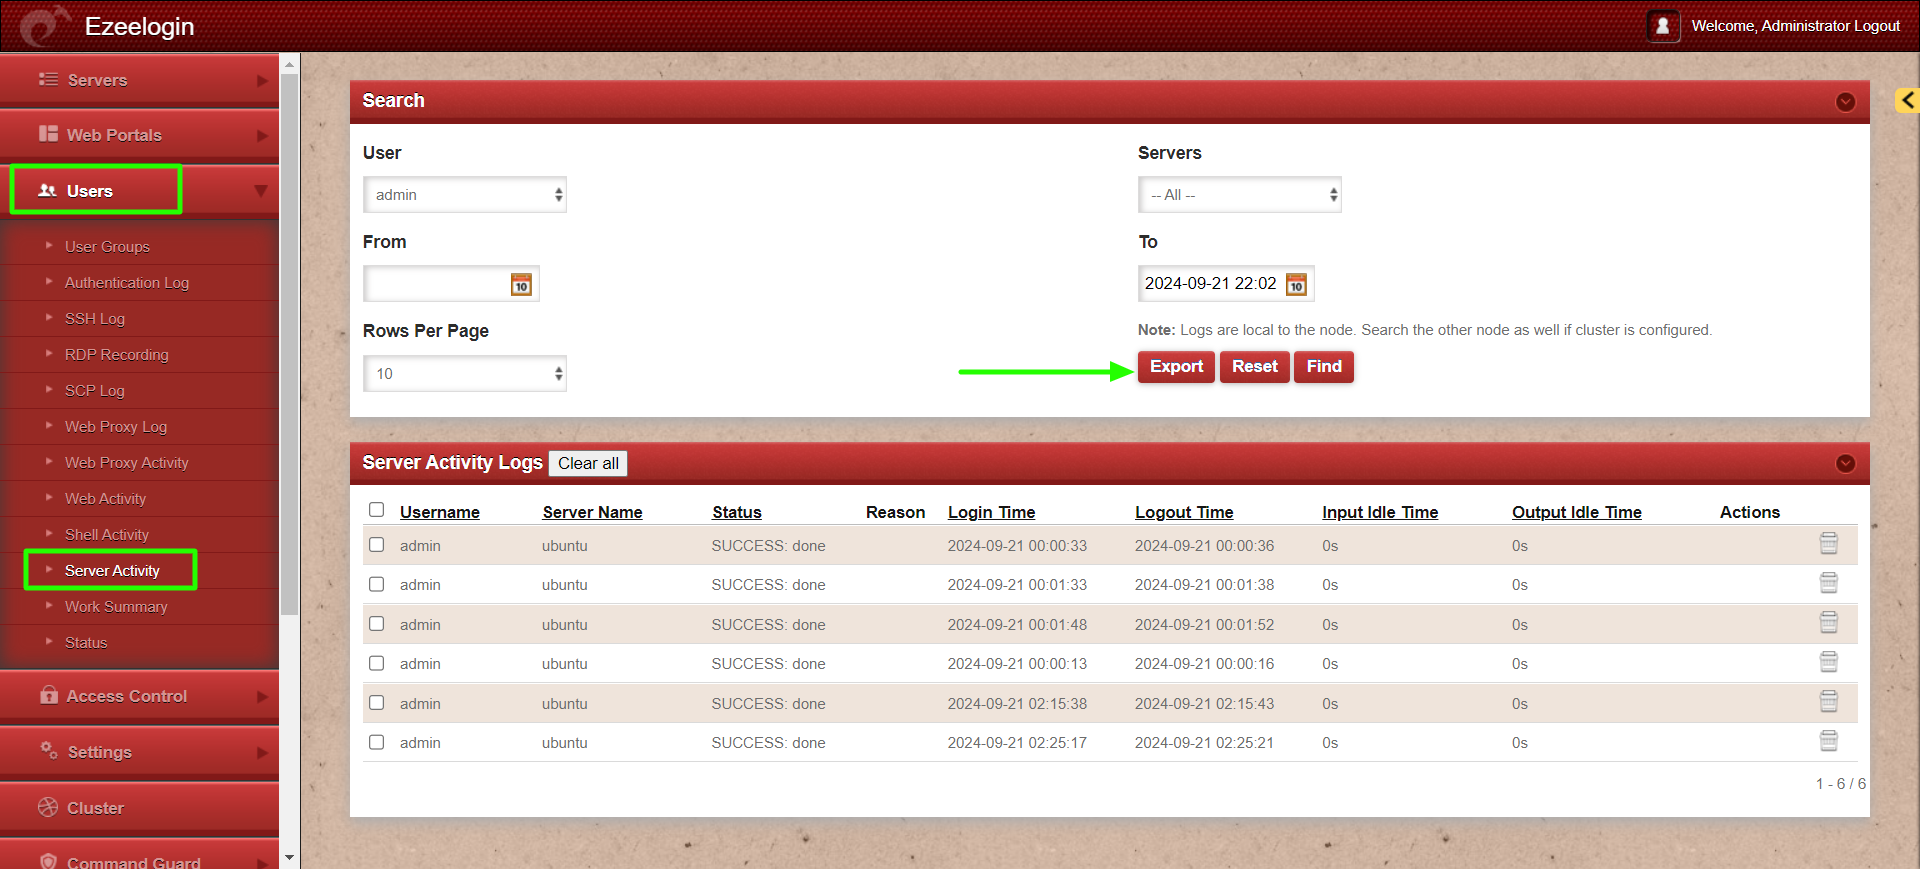
Task: Open the To date calendar picker
Action: coord(1296,285)
